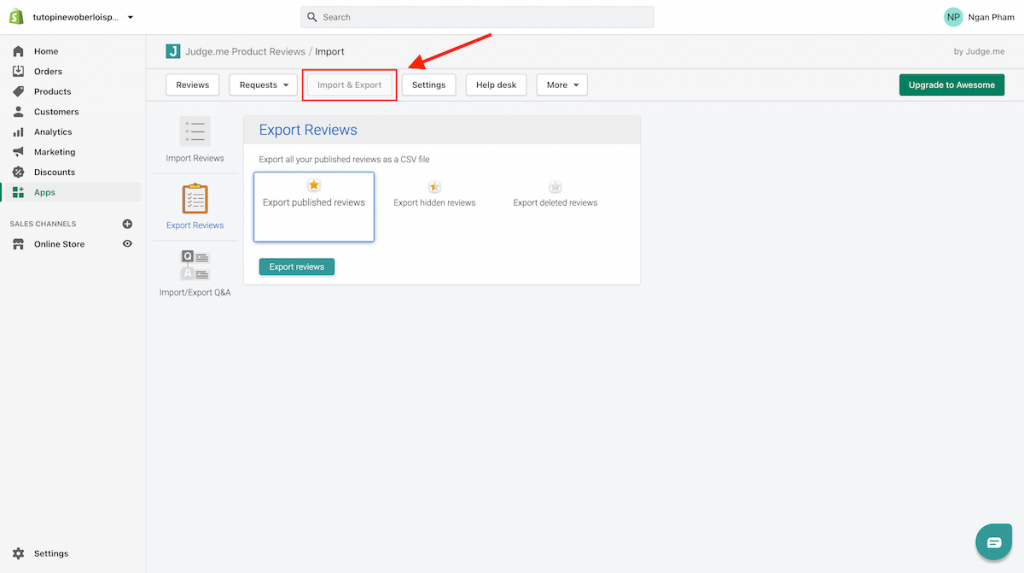Open Marketing in sidebar

point(54,152)
